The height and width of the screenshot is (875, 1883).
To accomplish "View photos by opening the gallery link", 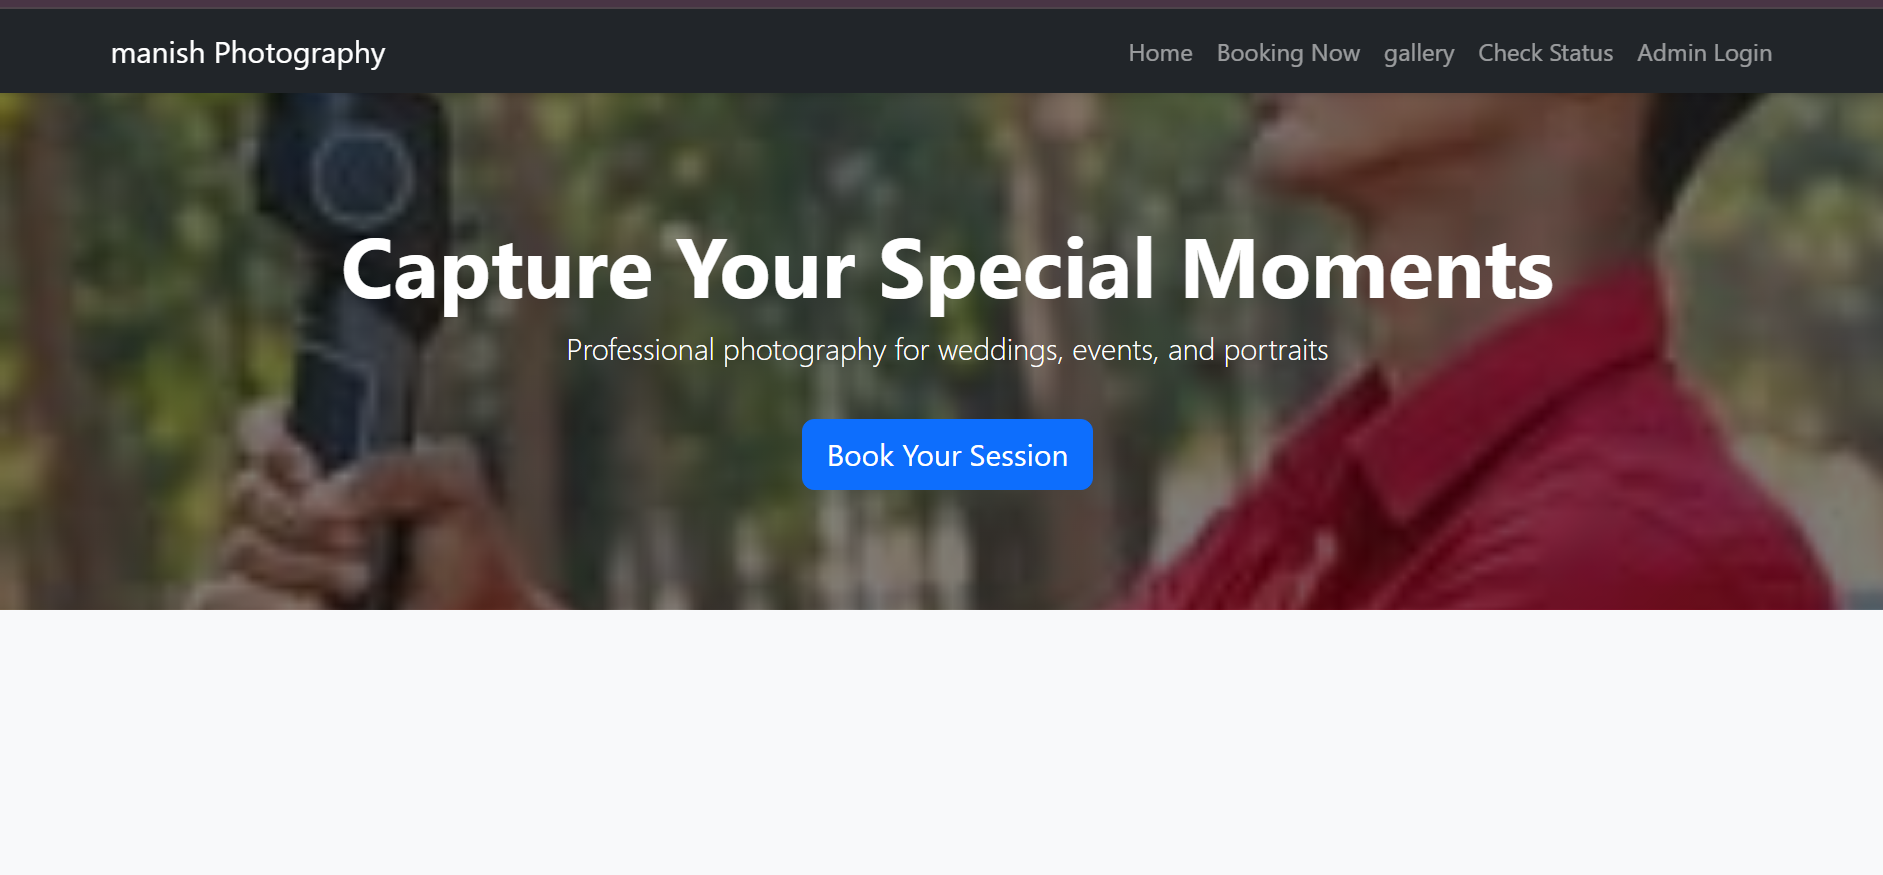I will [x=1419, y=53].
